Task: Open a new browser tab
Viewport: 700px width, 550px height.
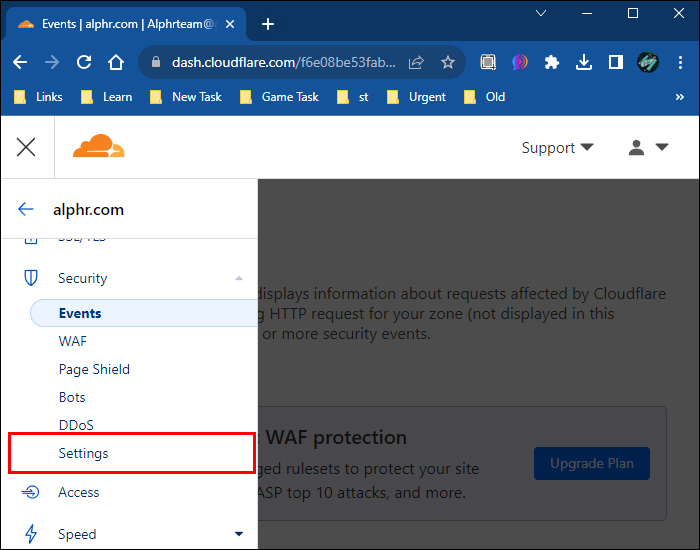Action: tap(268, 24)
